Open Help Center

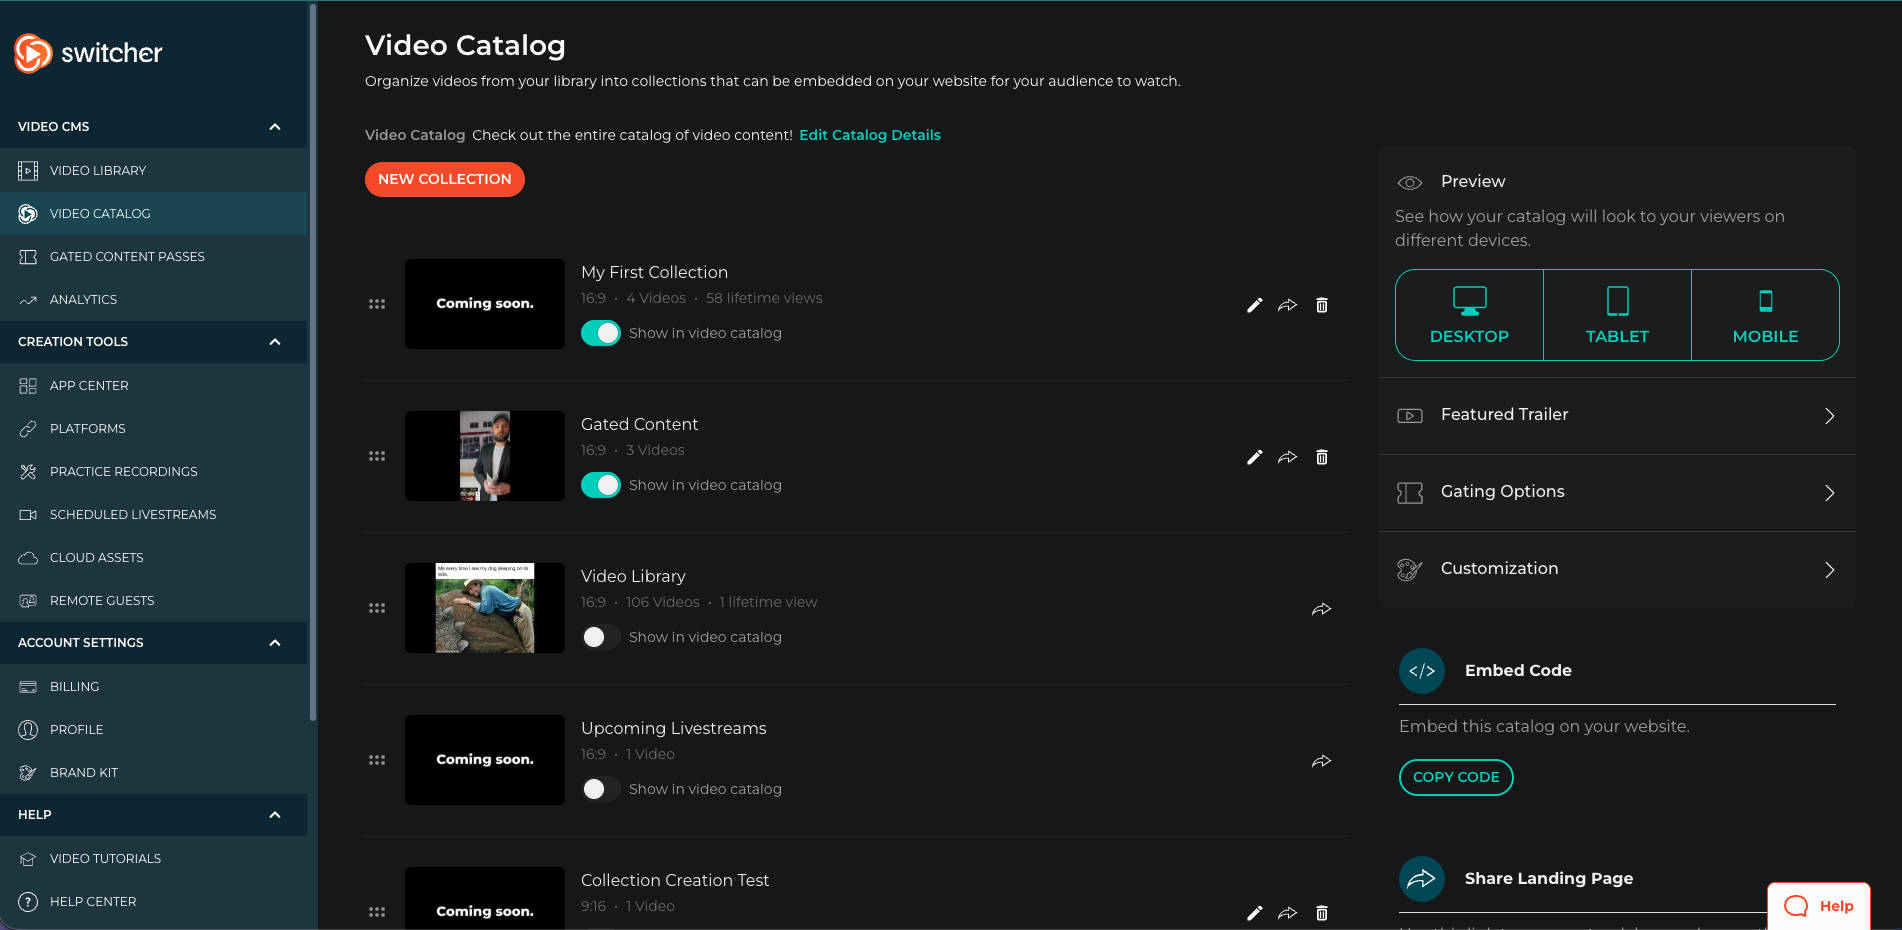point(154,902)
